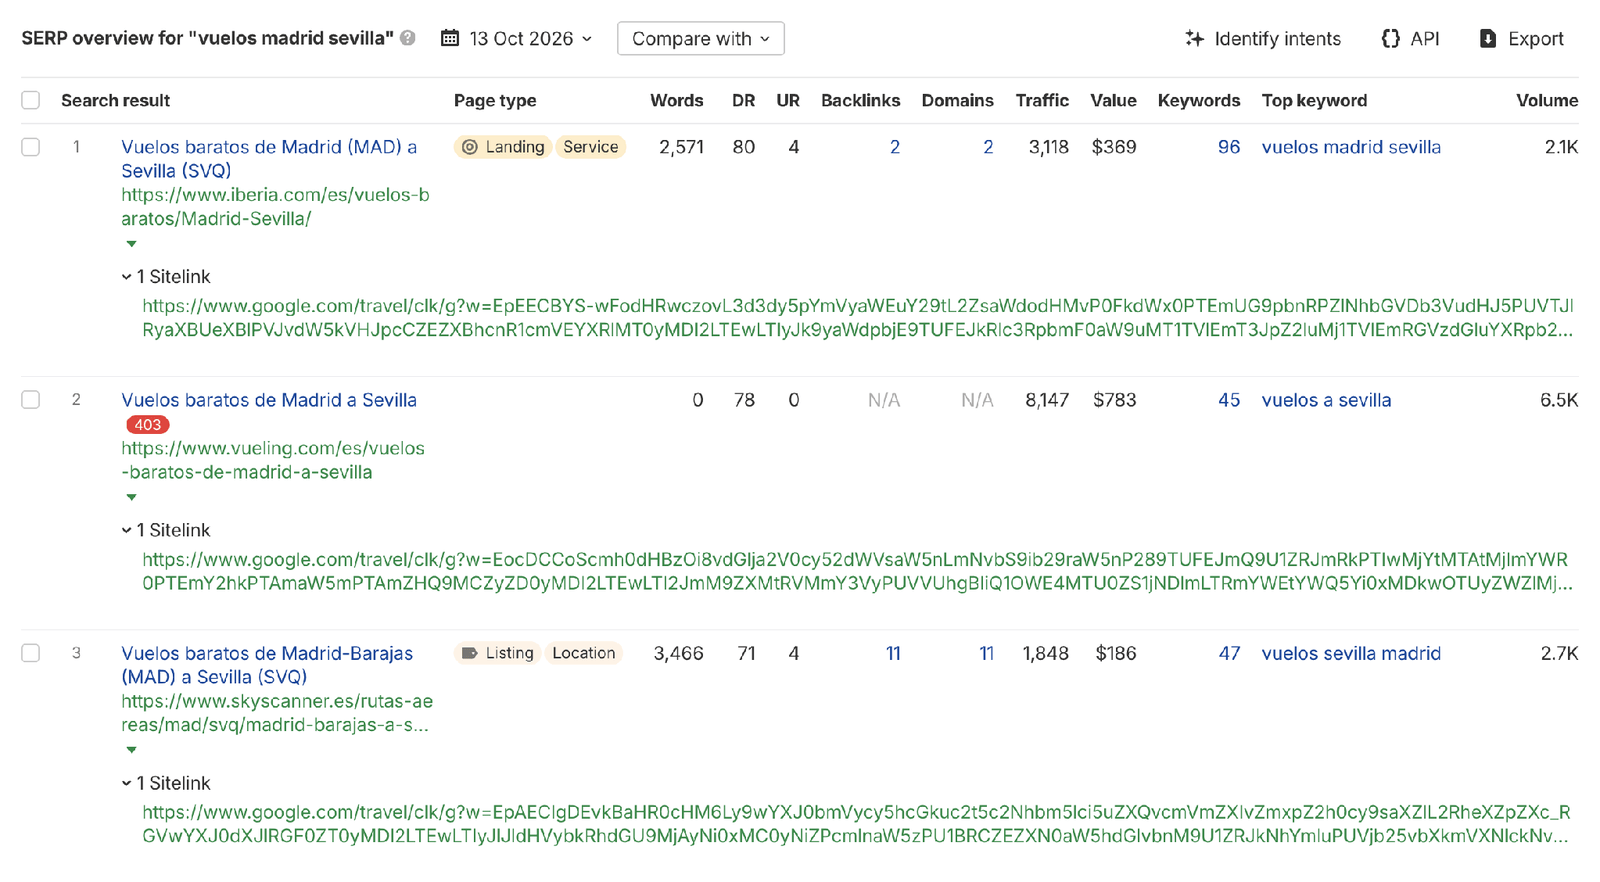This screenshot has height=882, width=1600.
Task: Open the Compare with dropdown
Action: point(701,38)
